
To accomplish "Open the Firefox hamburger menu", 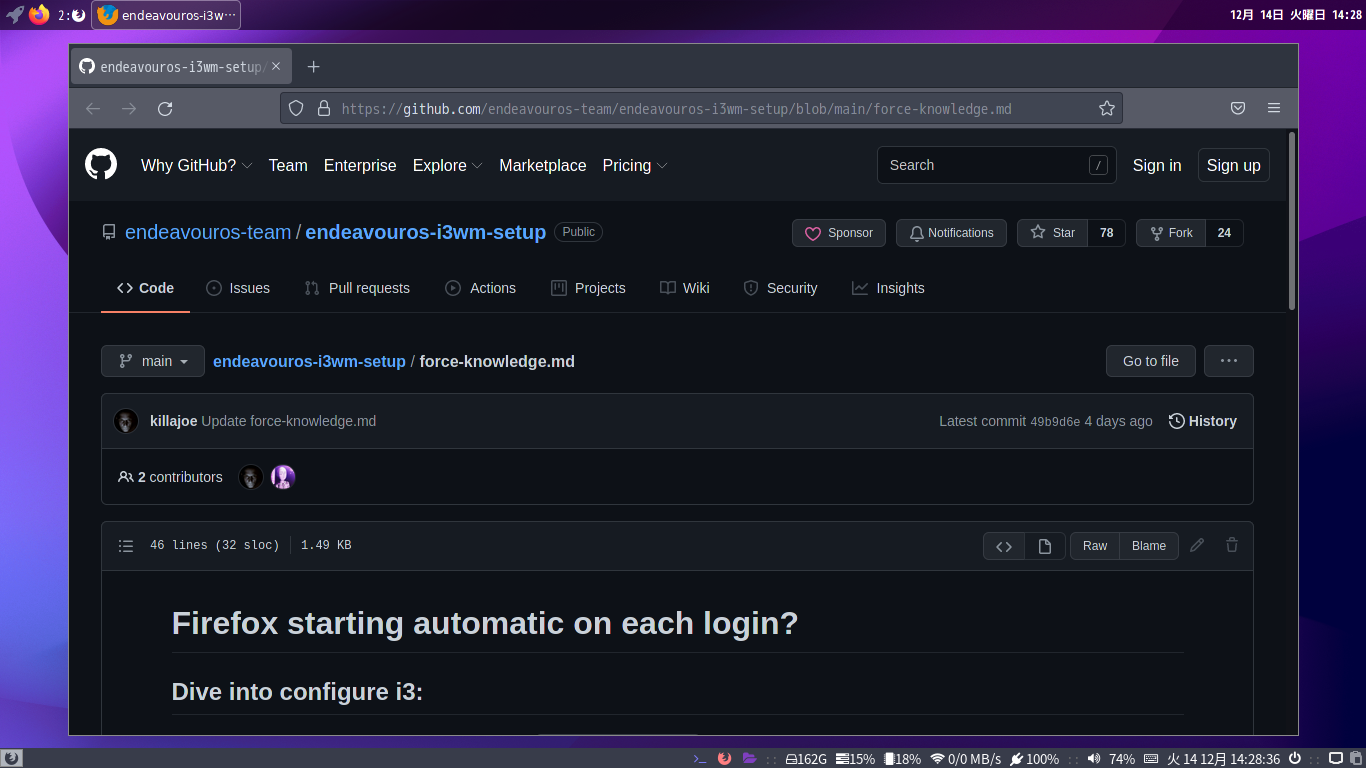I will click(x=1273, y=108).
